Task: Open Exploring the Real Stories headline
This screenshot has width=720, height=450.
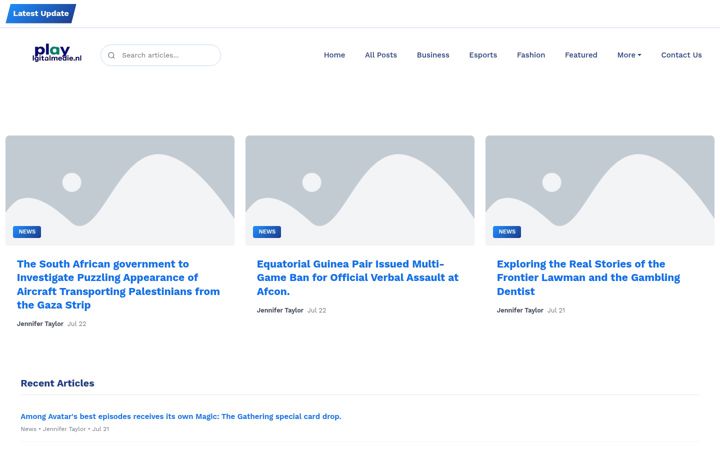Action: (x=588, y=277)
